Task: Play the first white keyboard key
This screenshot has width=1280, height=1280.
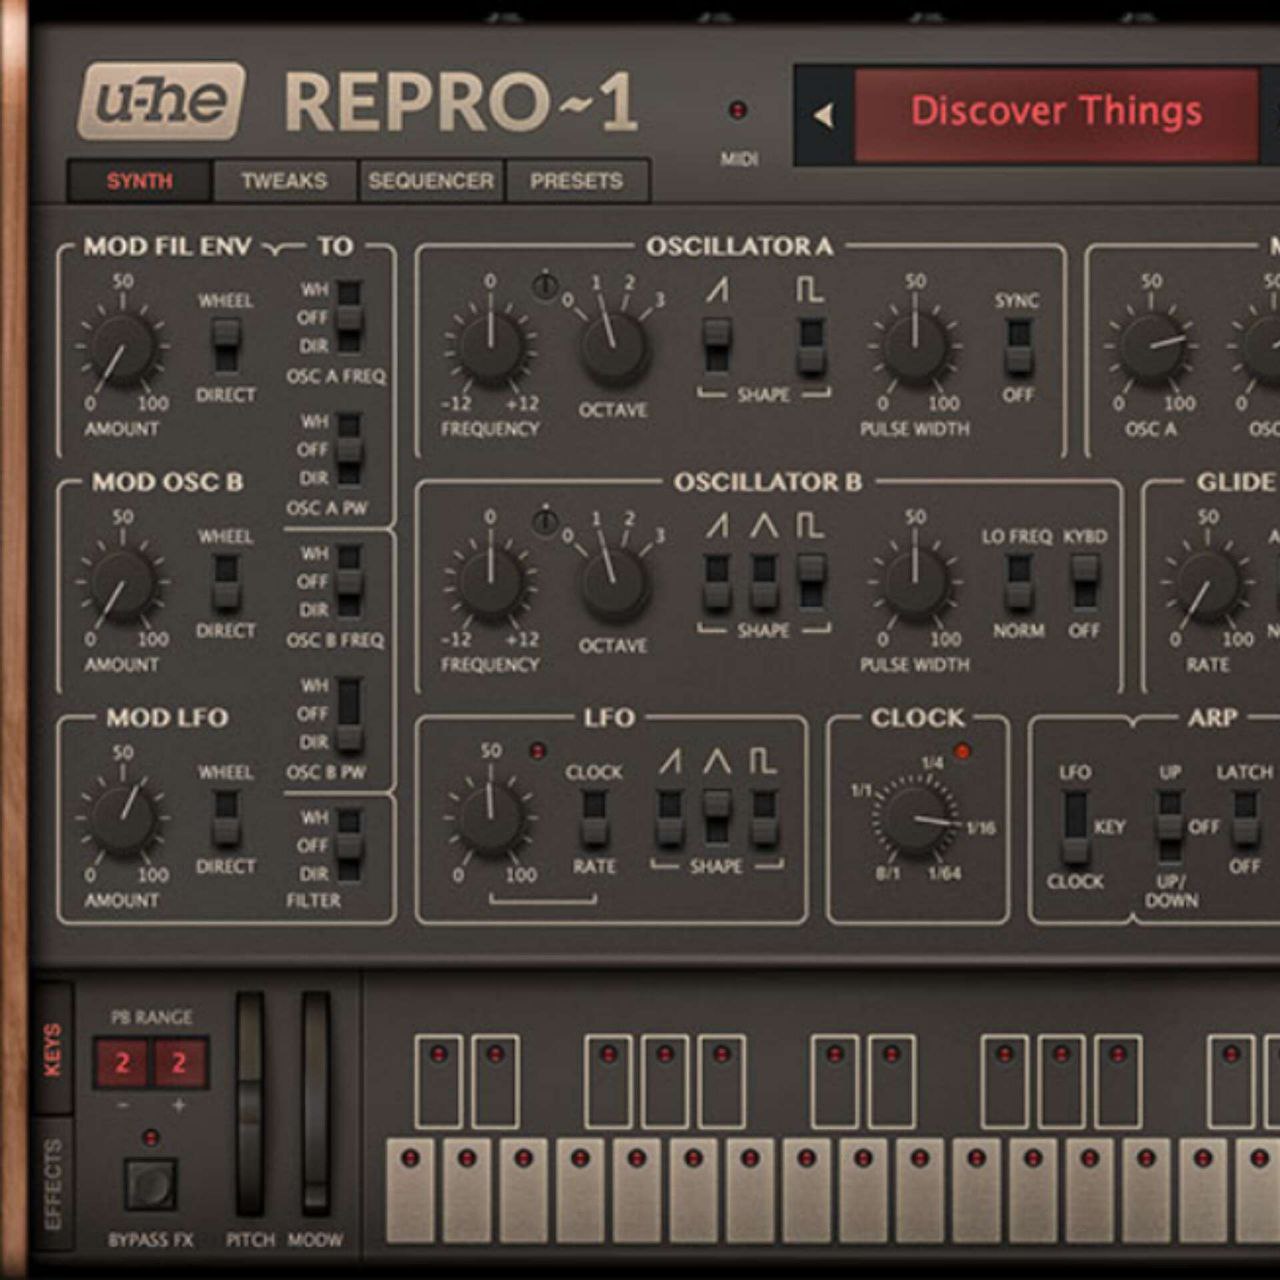Action: (x=410, y=1190)
